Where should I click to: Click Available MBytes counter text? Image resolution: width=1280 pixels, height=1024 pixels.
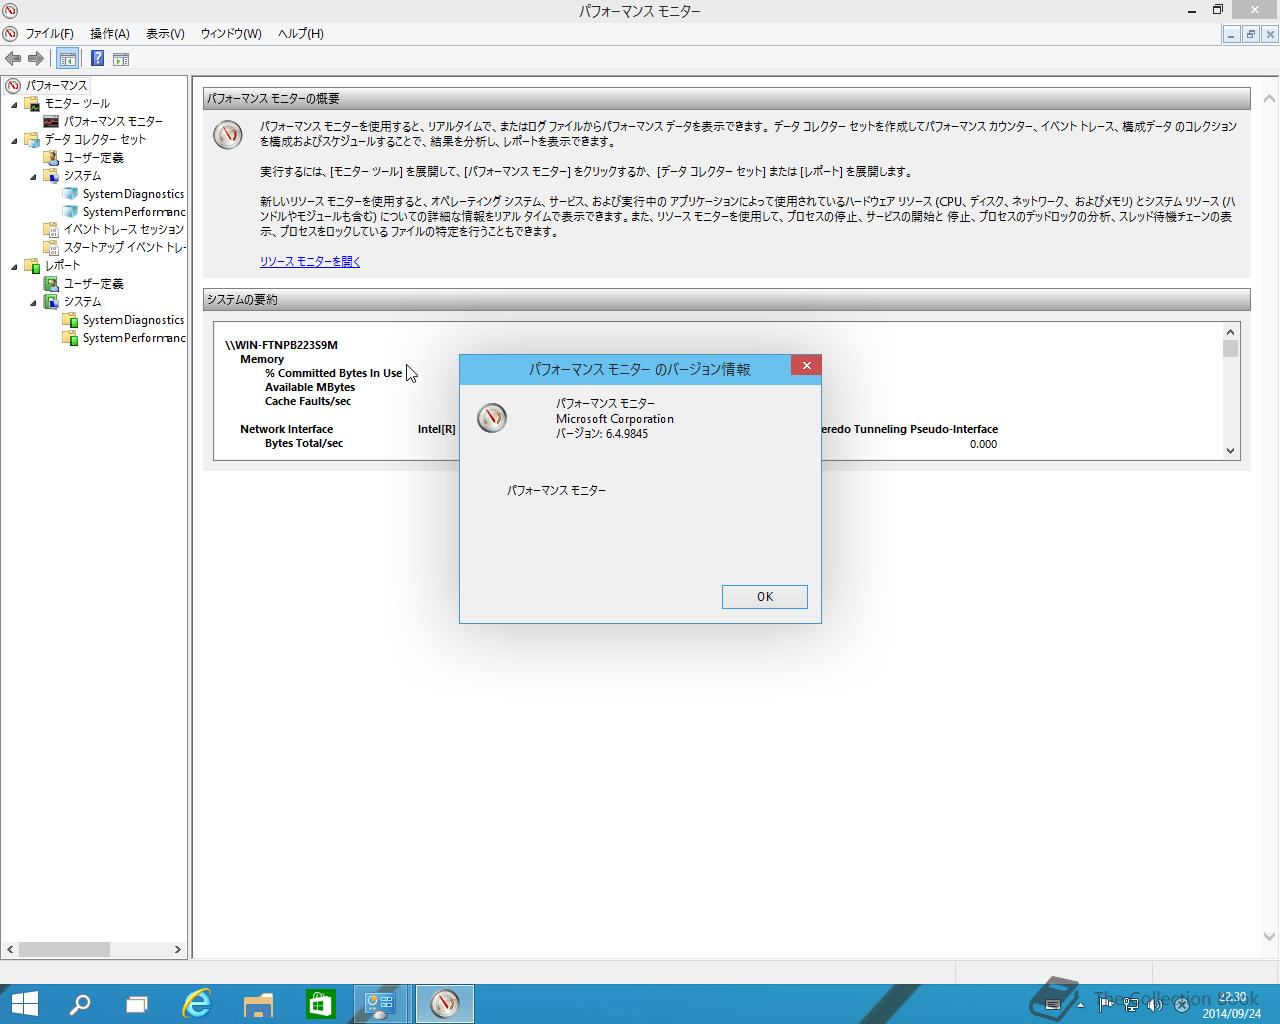click(x=310, y=387)
